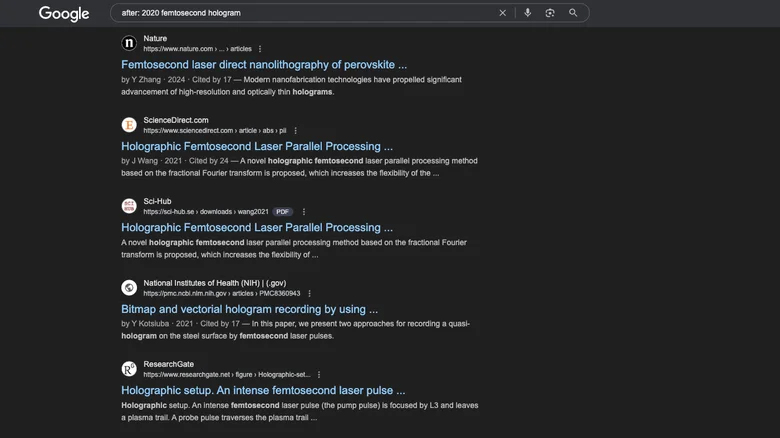Click the magnifying glass search button
780x438 pixels.
(x=573, y=13)
